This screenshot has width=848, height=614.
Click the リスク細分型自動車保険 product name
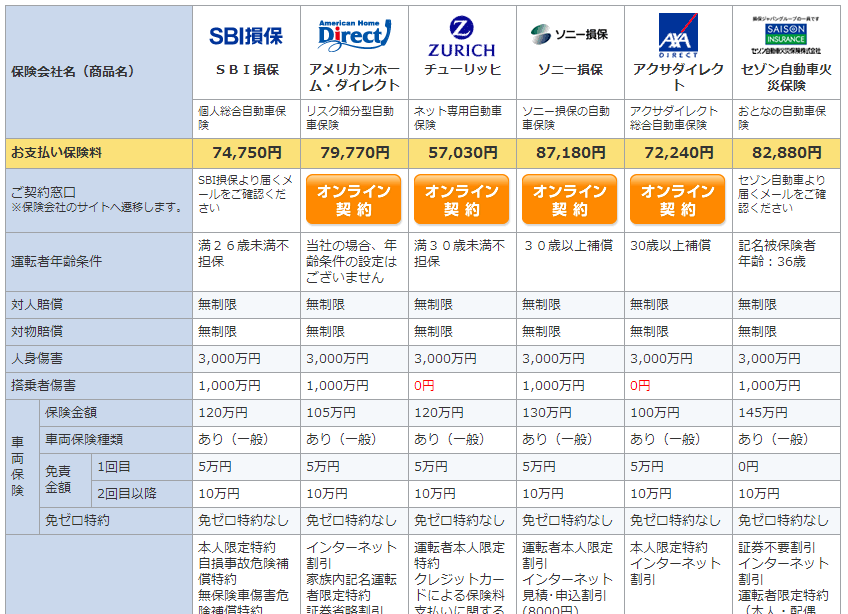coord(350,118)
